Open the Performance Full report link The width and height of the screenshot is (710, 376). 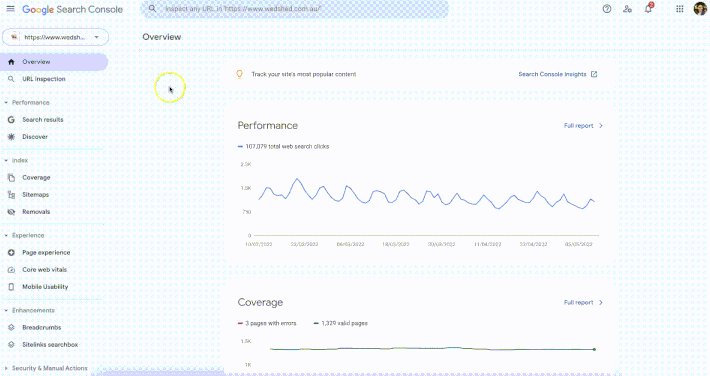583,125
